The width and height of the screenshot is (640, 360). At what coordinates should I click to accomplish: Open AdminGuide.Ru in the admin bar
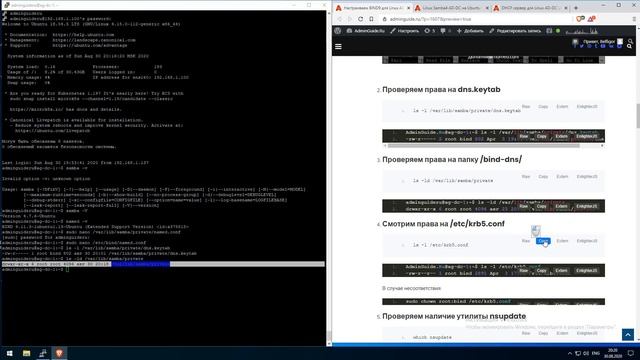366,31
